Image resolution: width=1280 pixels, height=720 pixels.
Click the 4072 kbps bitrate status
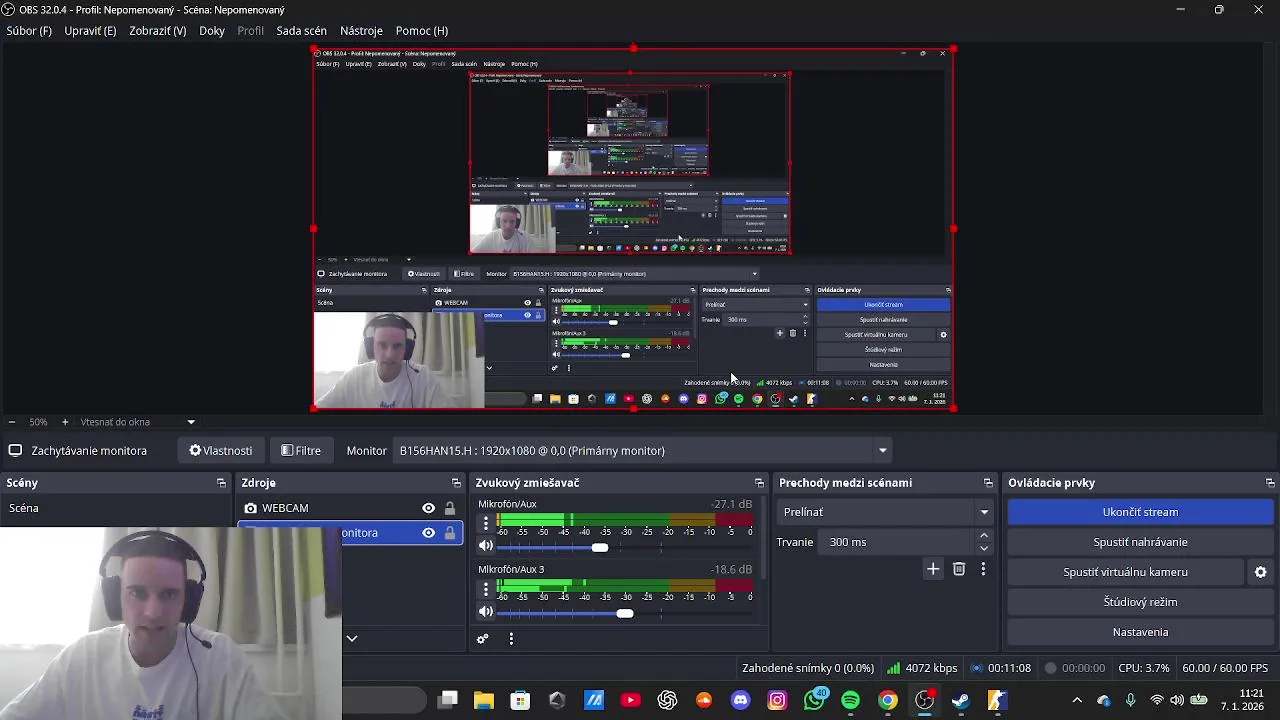tap(922, 668)
